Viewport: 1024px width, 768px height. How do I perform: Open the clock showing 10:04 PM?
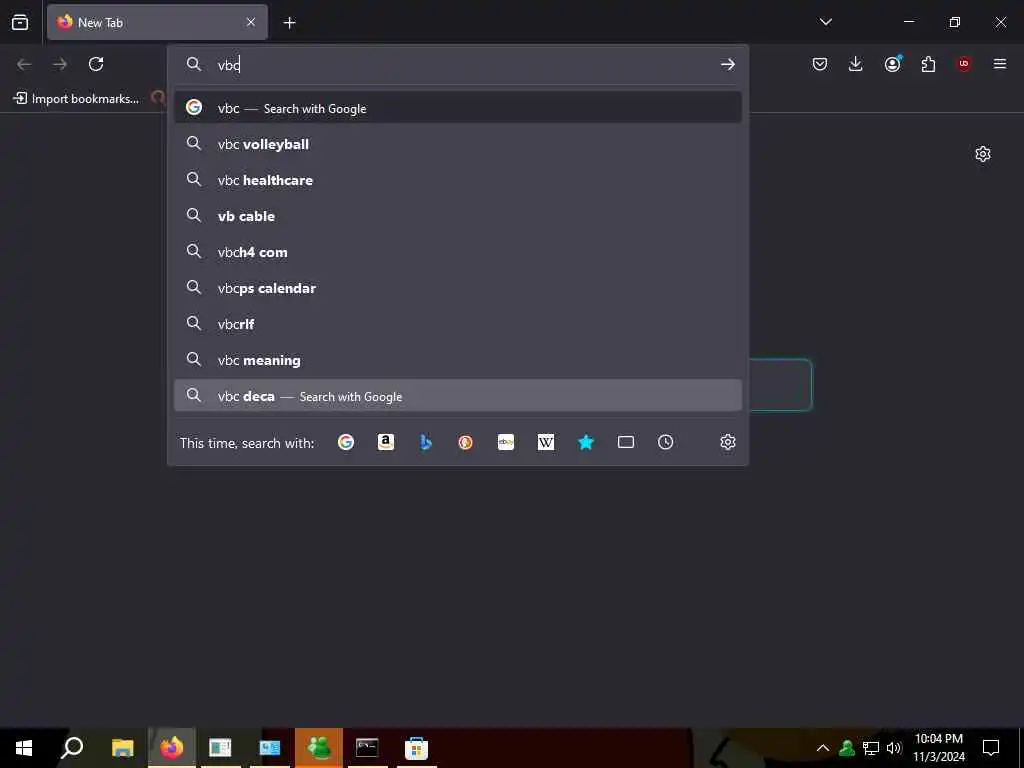click(x=938, y=748)
